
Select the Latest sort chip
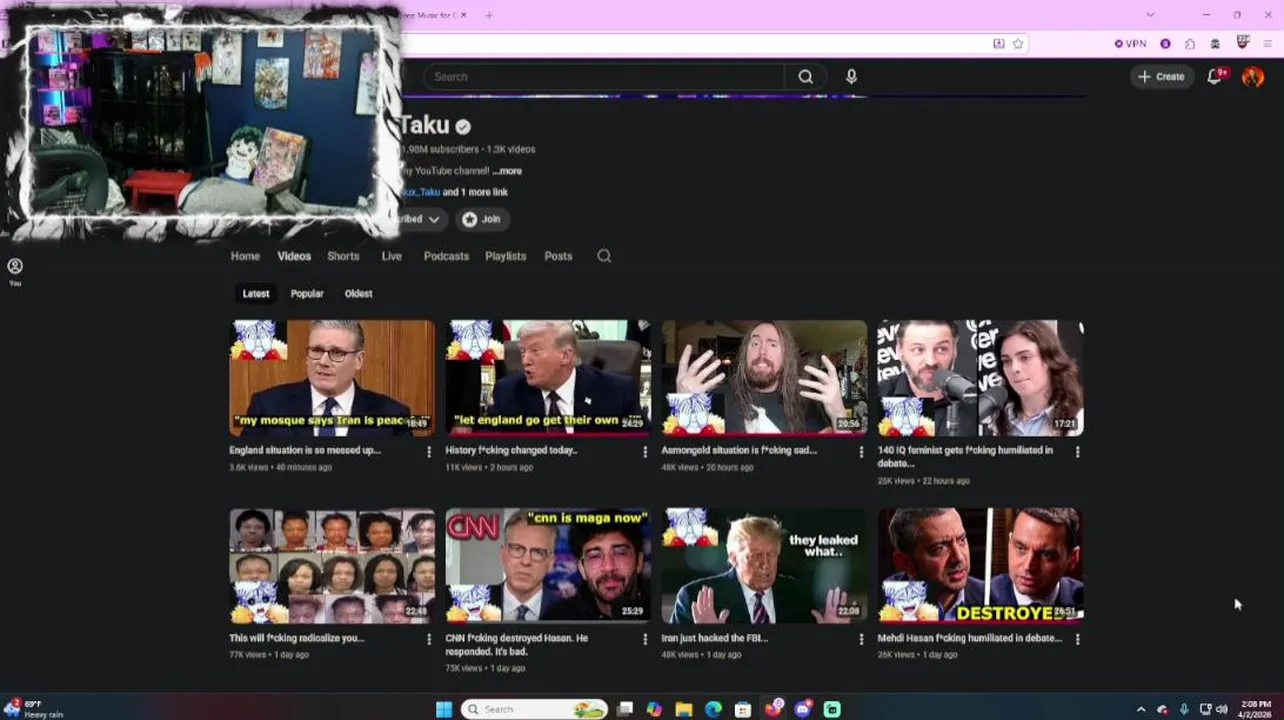256,294
